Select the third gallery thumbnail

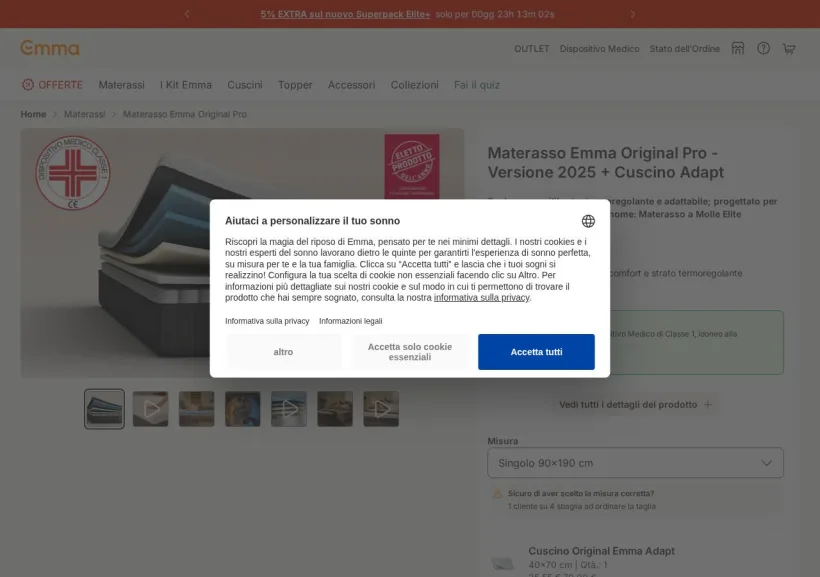coord(197,409)
